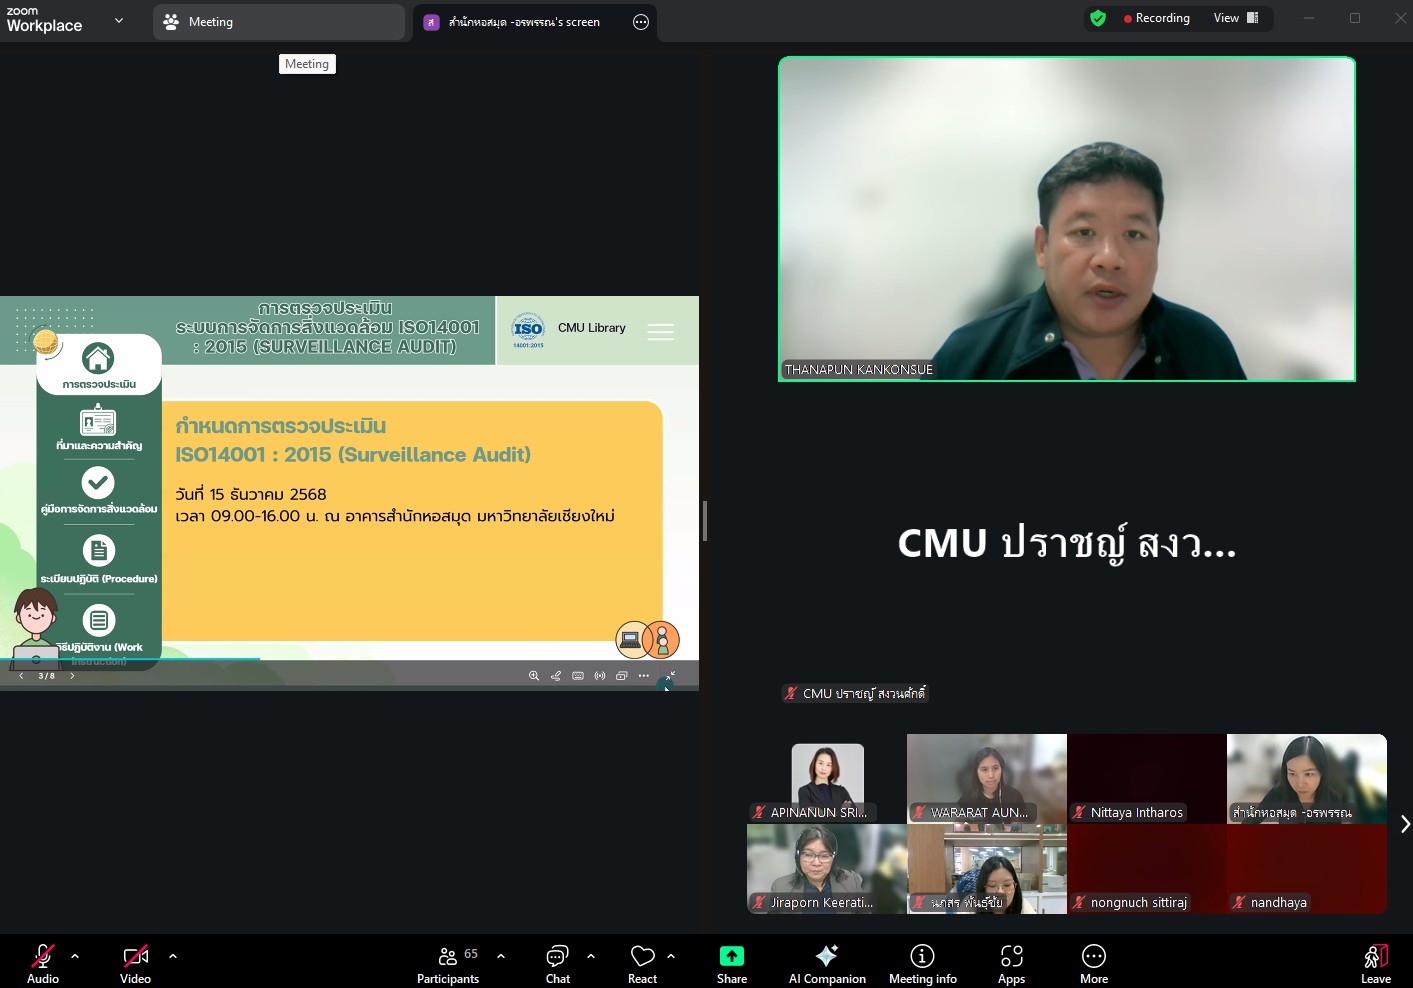Click the encryption shield icon

click(1098, 18)
